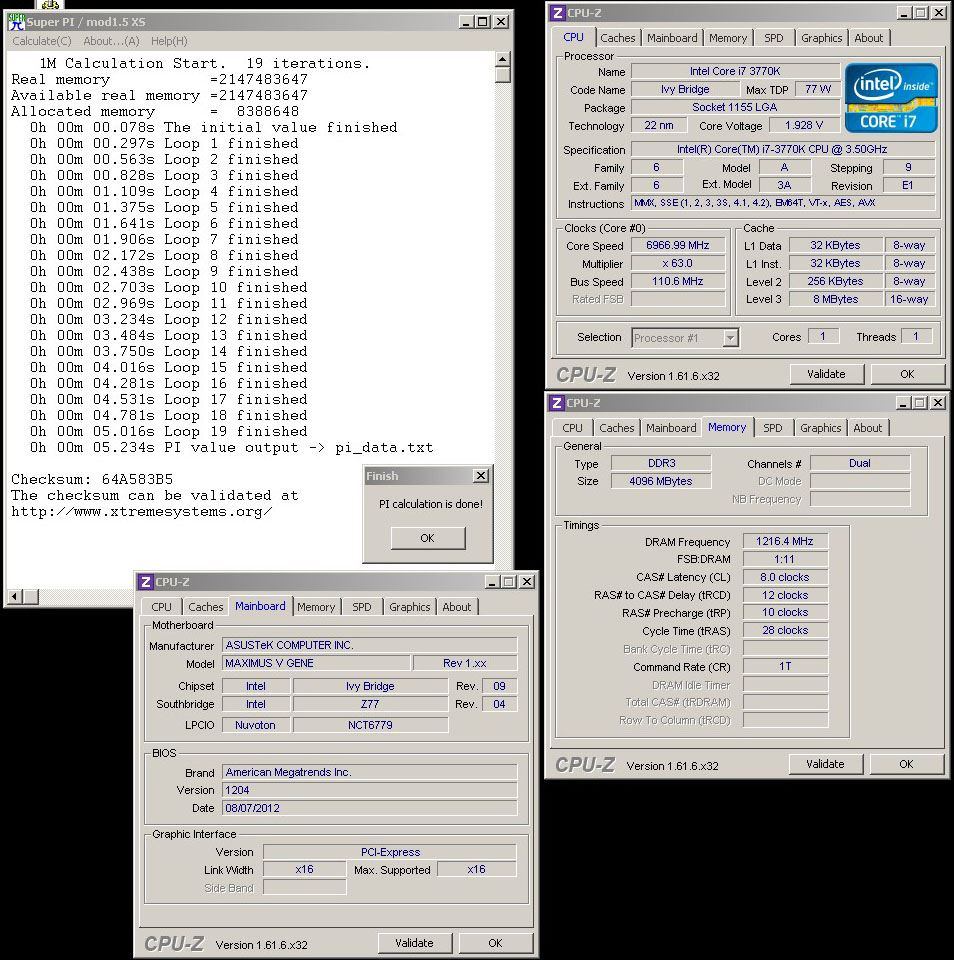Switch to SPD tab in top CPU-Z window
The height and width of the screenshot is (960, 954).
pyautogui.click(x=773, y=38)
